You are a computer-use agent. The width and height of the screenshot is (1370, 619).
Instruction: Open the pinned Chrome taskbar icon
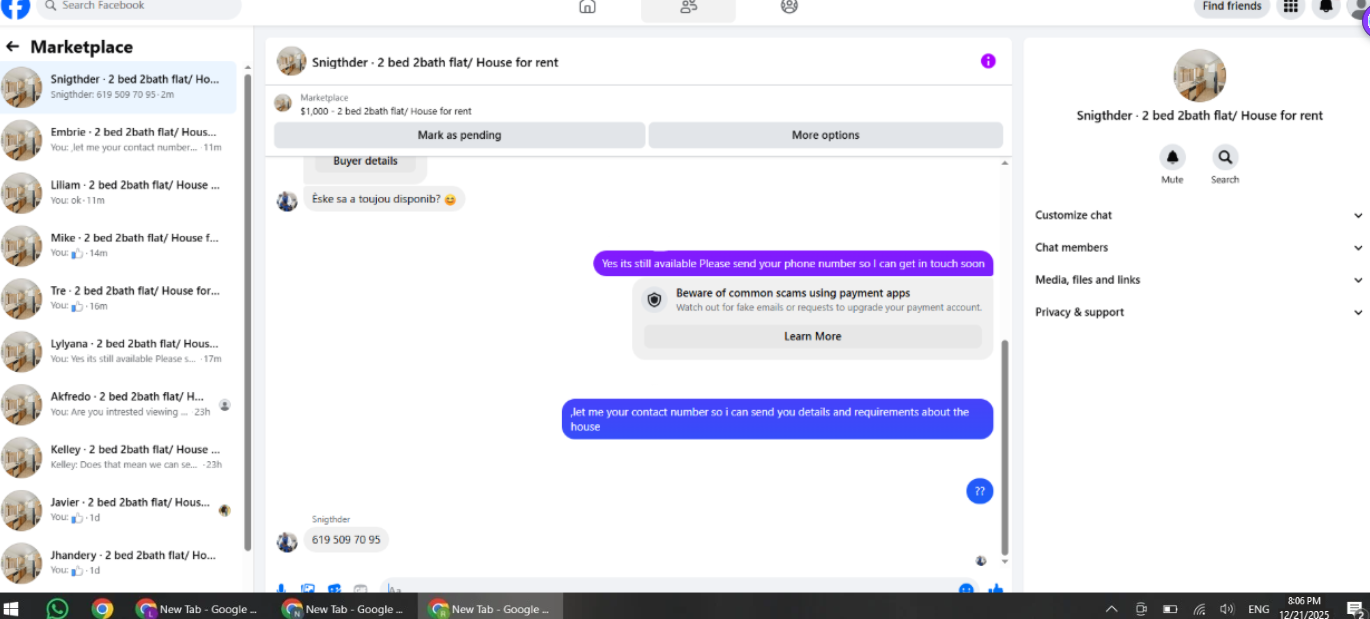tap(102, 608)
